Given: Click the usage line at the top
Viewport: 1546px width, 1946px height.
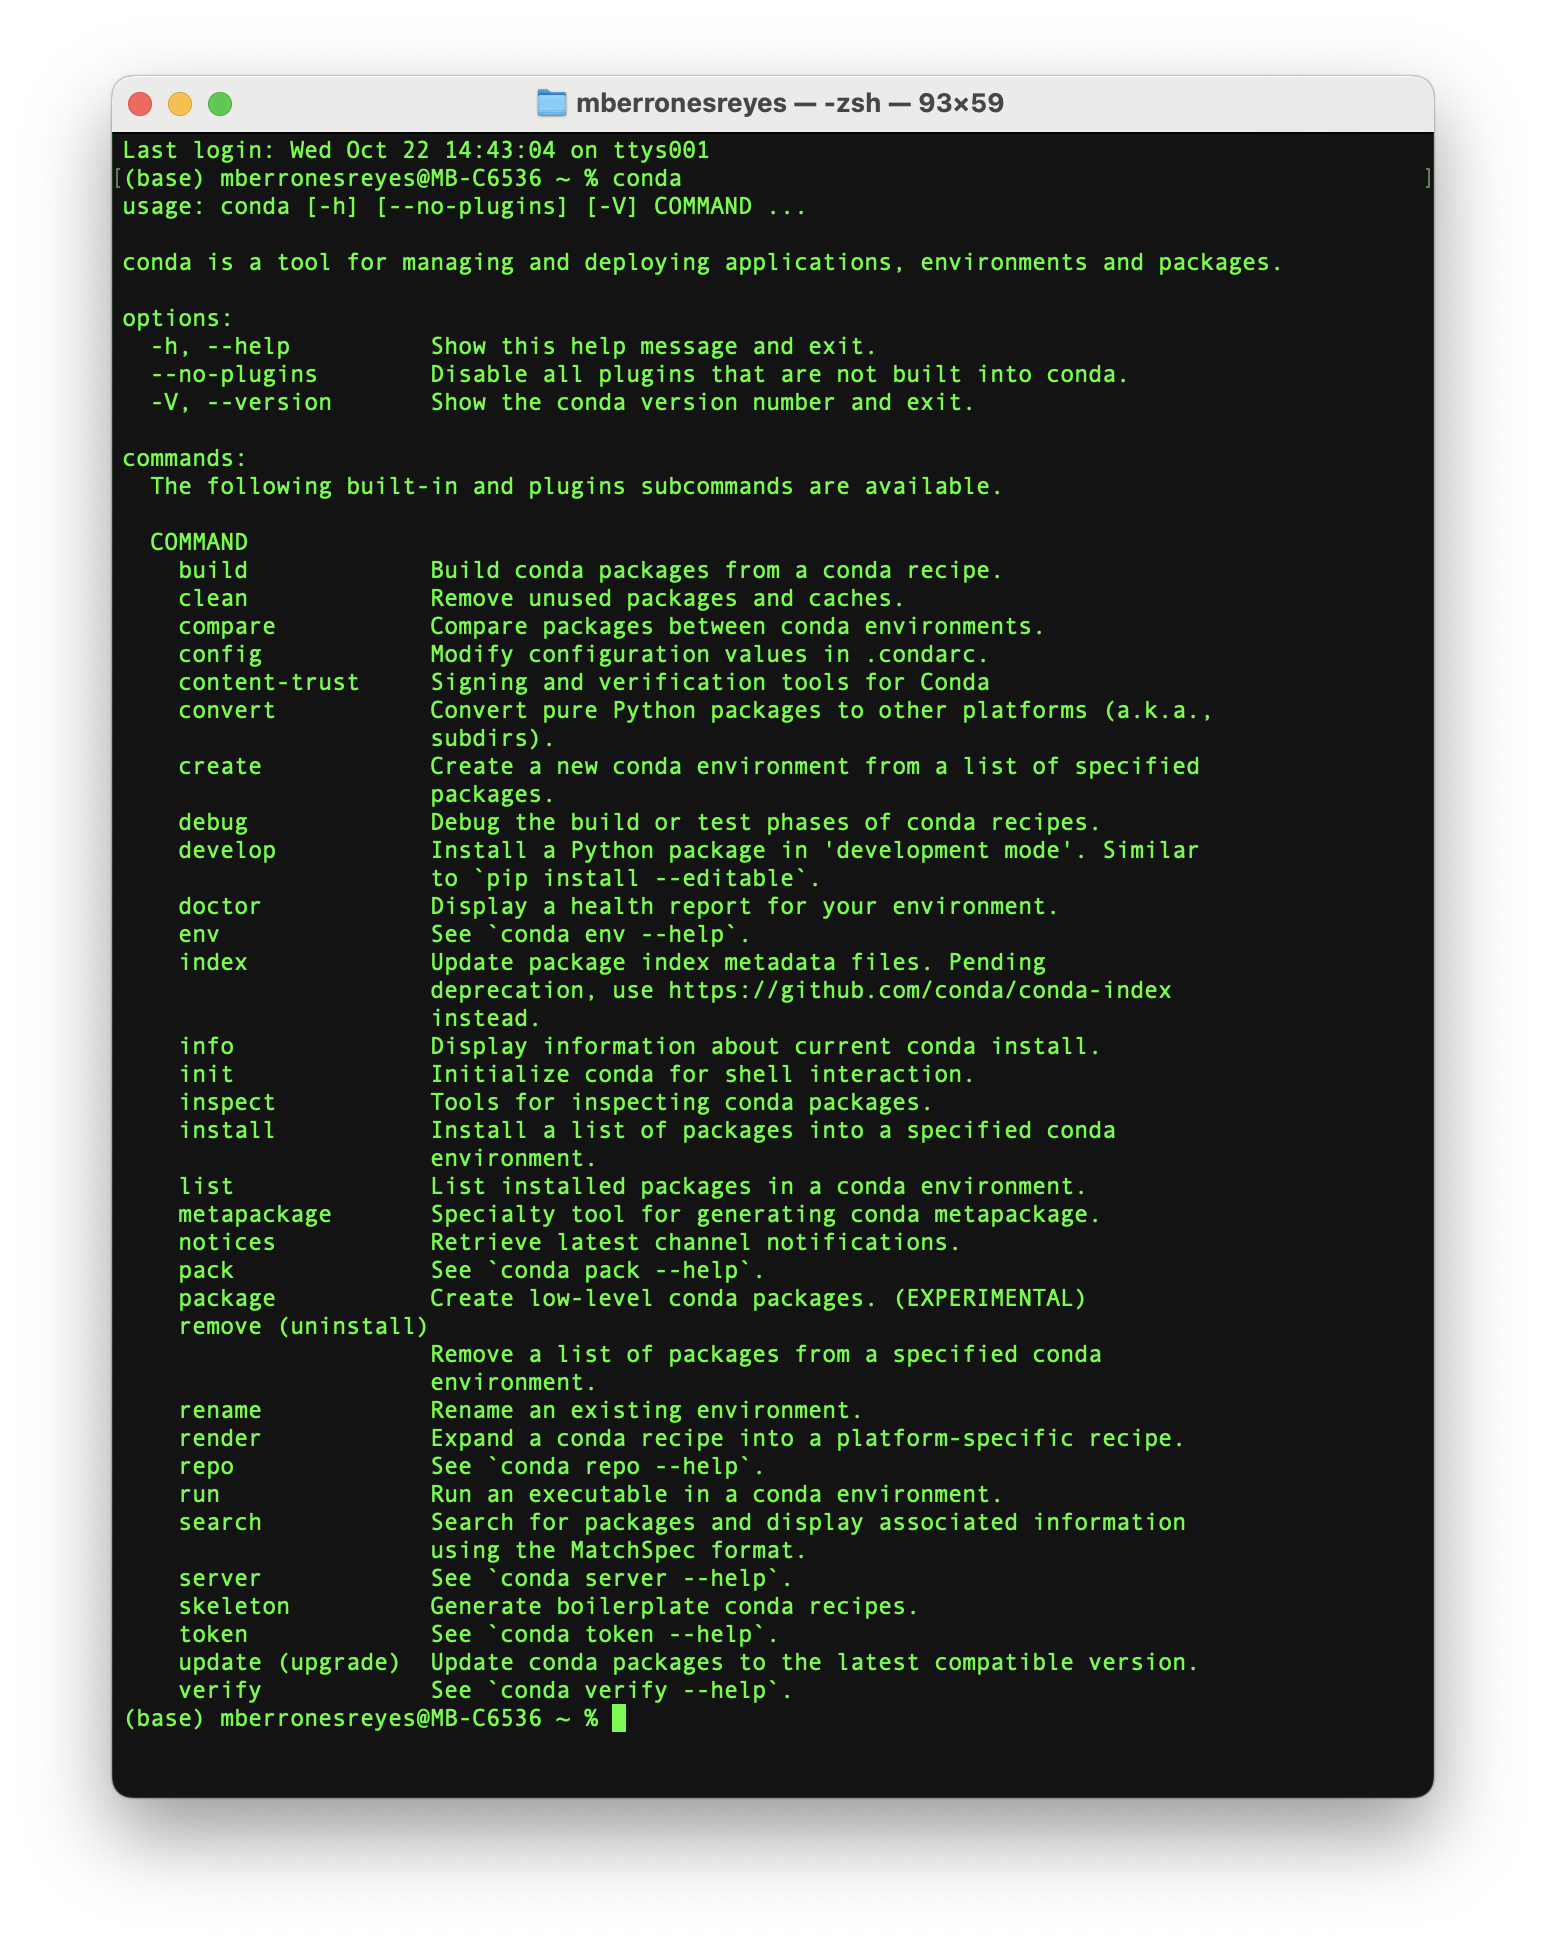Looking at the screenshot, I should (x=464, y=205).
